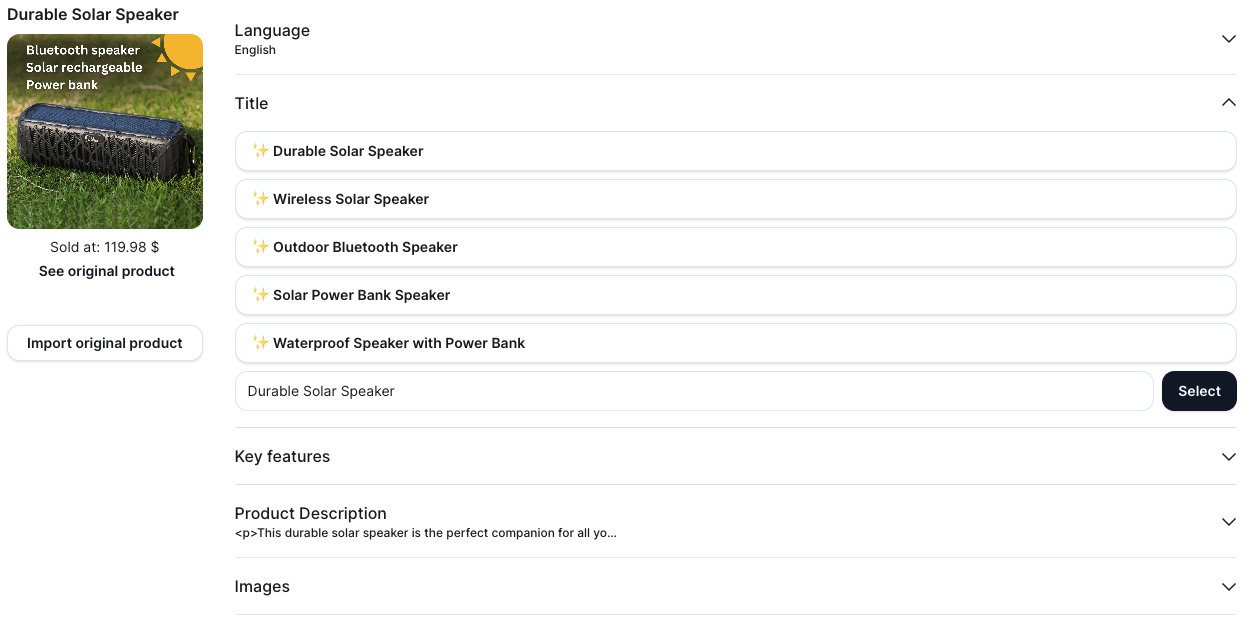This screenshot has width=1250, height=626.
Task: Expand the Key features section
Action: coord(1229,457)
